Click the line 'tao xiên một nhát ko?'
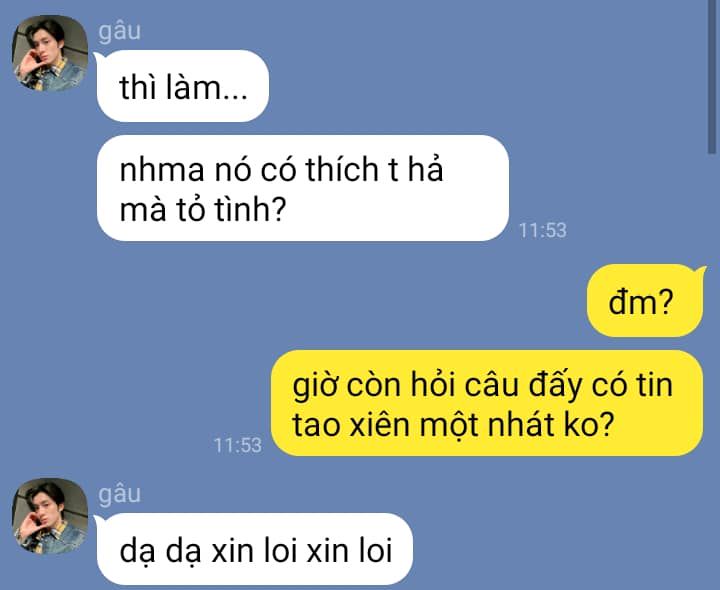720x590 pixels. [453, 425]
